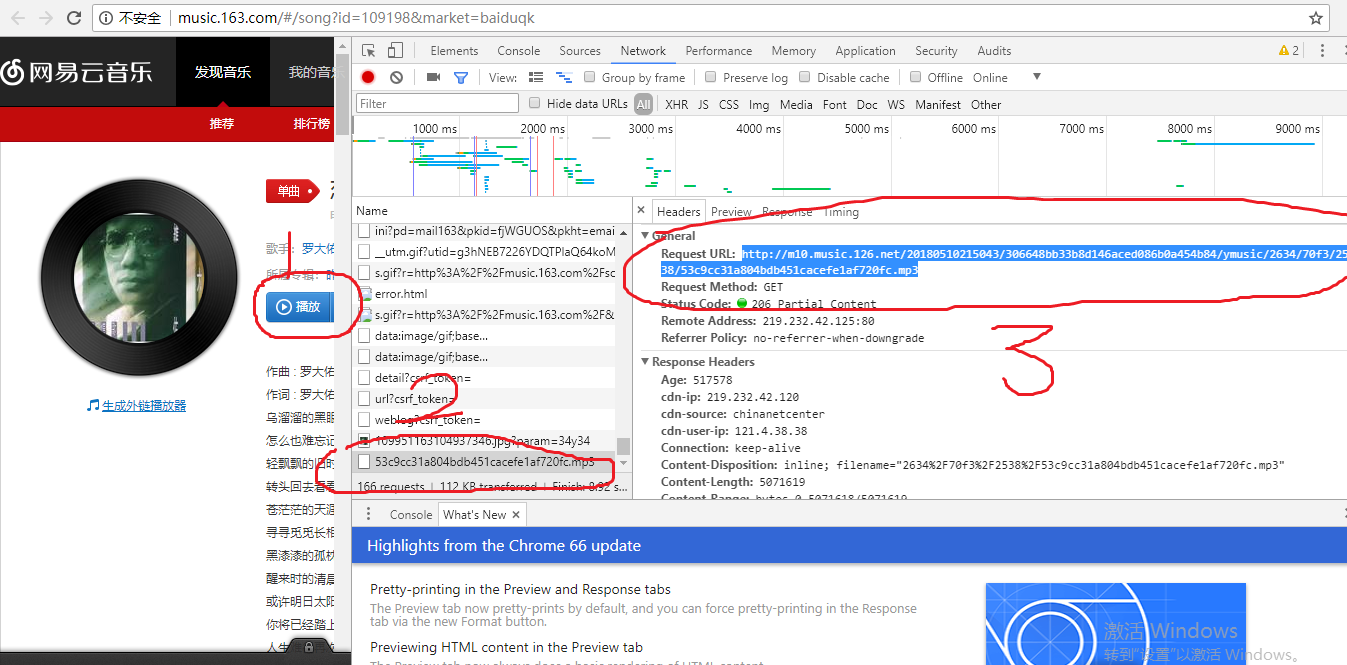
Task: Click the browser address bar URL
Action: click(x=355, y=18)
